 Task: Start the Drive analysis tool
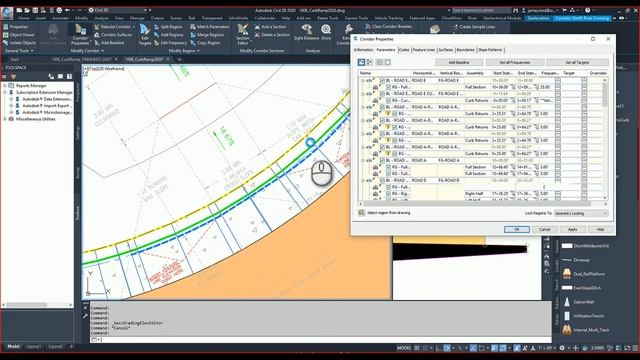[326, 32]
